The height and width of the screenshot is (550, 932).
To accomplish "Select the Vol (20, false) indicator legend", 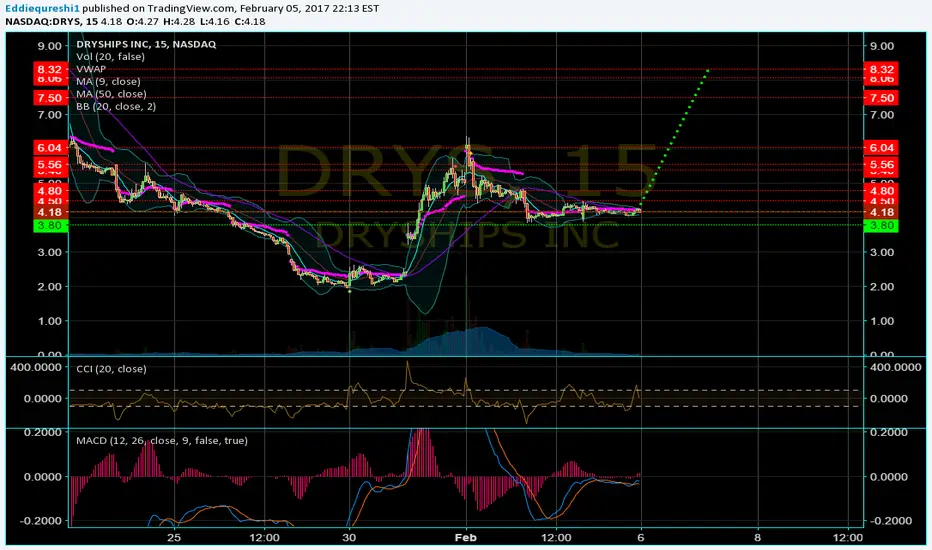I will tap(111, 56).
